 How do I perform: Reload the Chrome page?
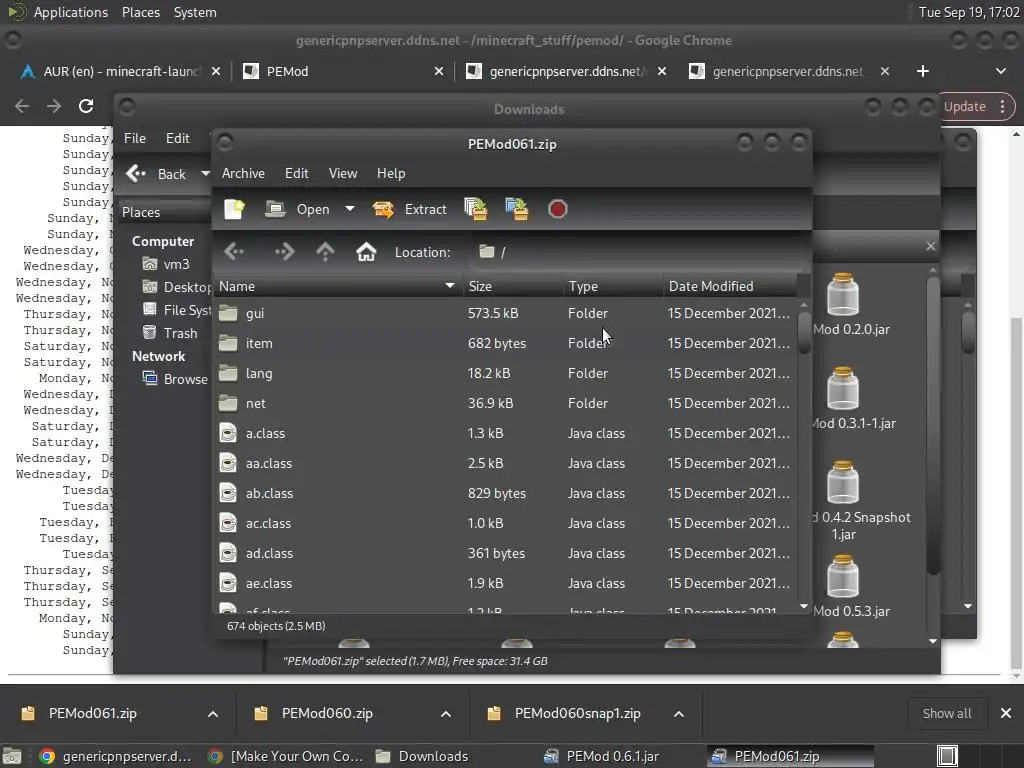(x=86, y=106)
